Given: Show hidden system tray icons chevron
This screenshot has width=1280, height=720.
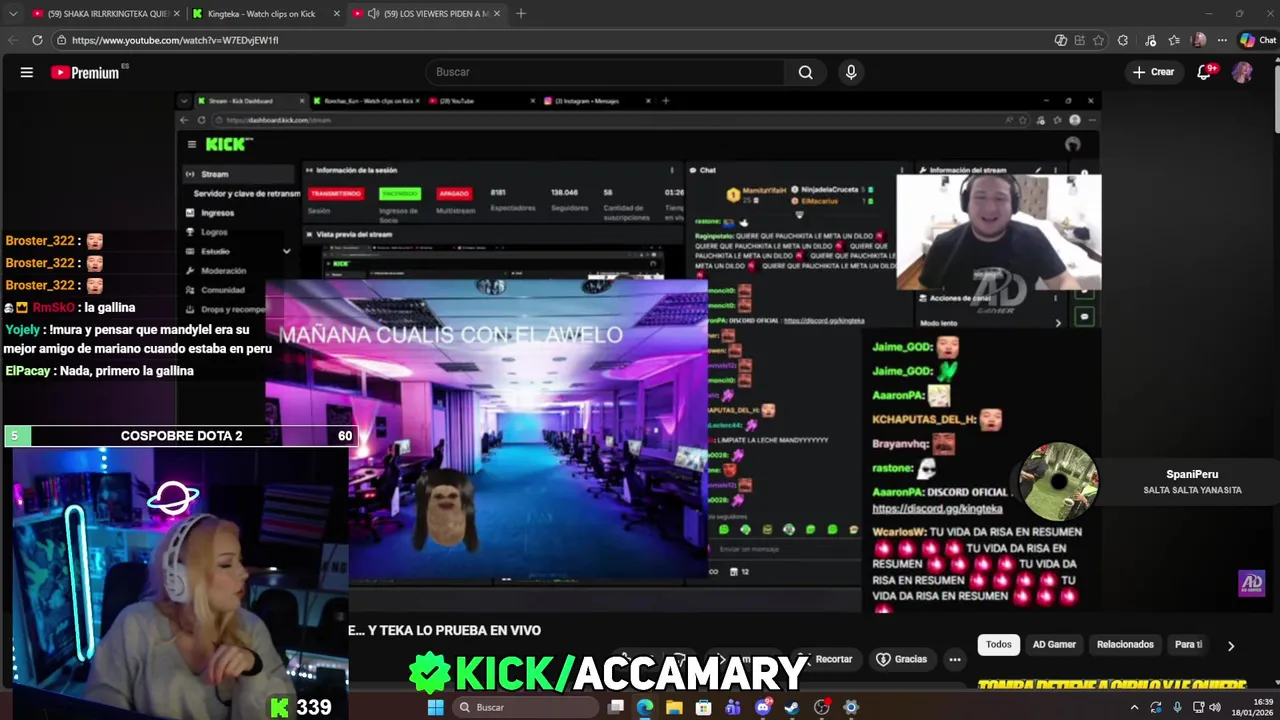Looking at the screenshot, I should (x=1134, y=707).
